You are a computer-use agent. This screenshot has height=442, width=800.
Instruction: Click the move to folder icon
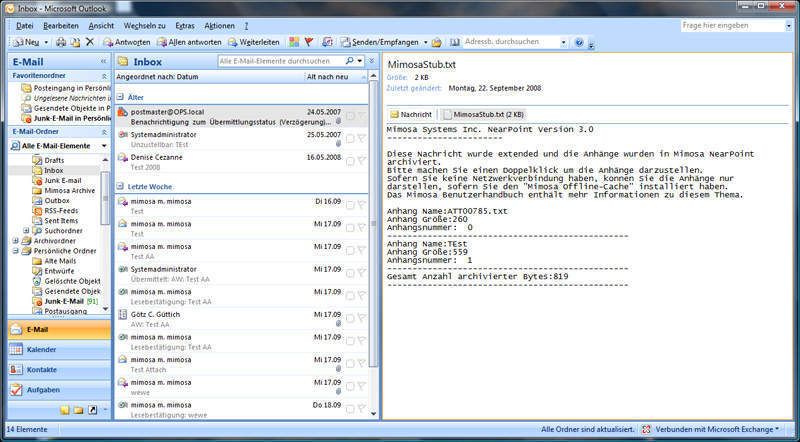[75, 42]
